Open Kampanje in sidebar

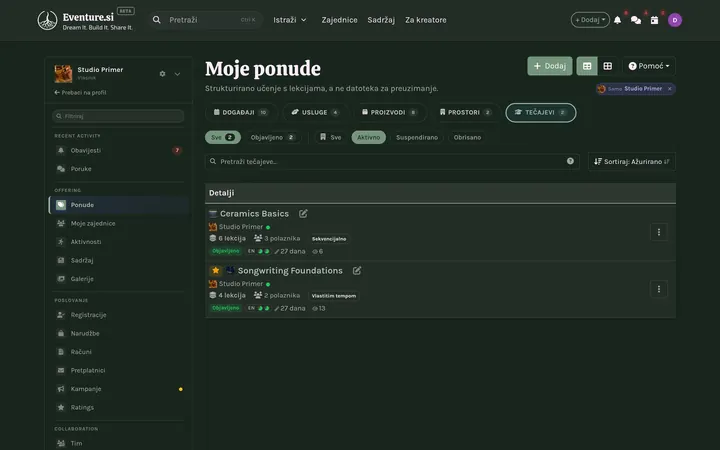click(x=118, y=388)
